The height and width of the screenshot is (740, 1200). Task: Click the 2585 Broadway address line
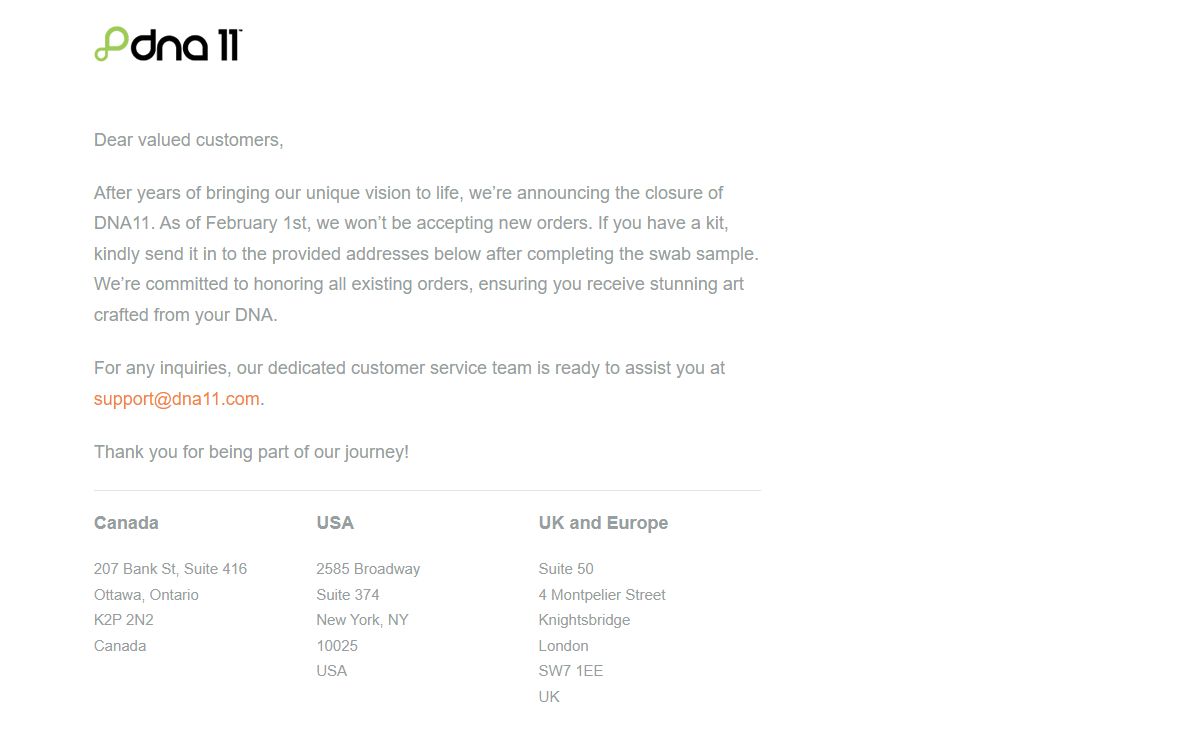pyautogui.click(x=368, y=569)
